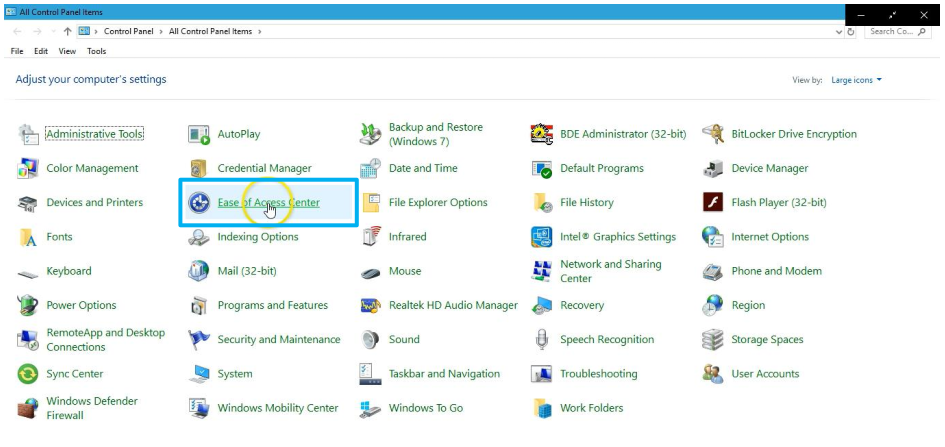Screen dimensions: 945x447
Task: Click the Devices and Printers icon
Action: pyautogui.click(x=28, y=203)
